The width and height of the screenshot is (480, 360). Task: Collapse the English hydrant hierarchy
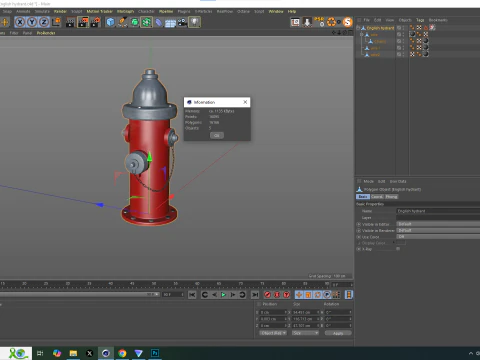click(358, 28)
